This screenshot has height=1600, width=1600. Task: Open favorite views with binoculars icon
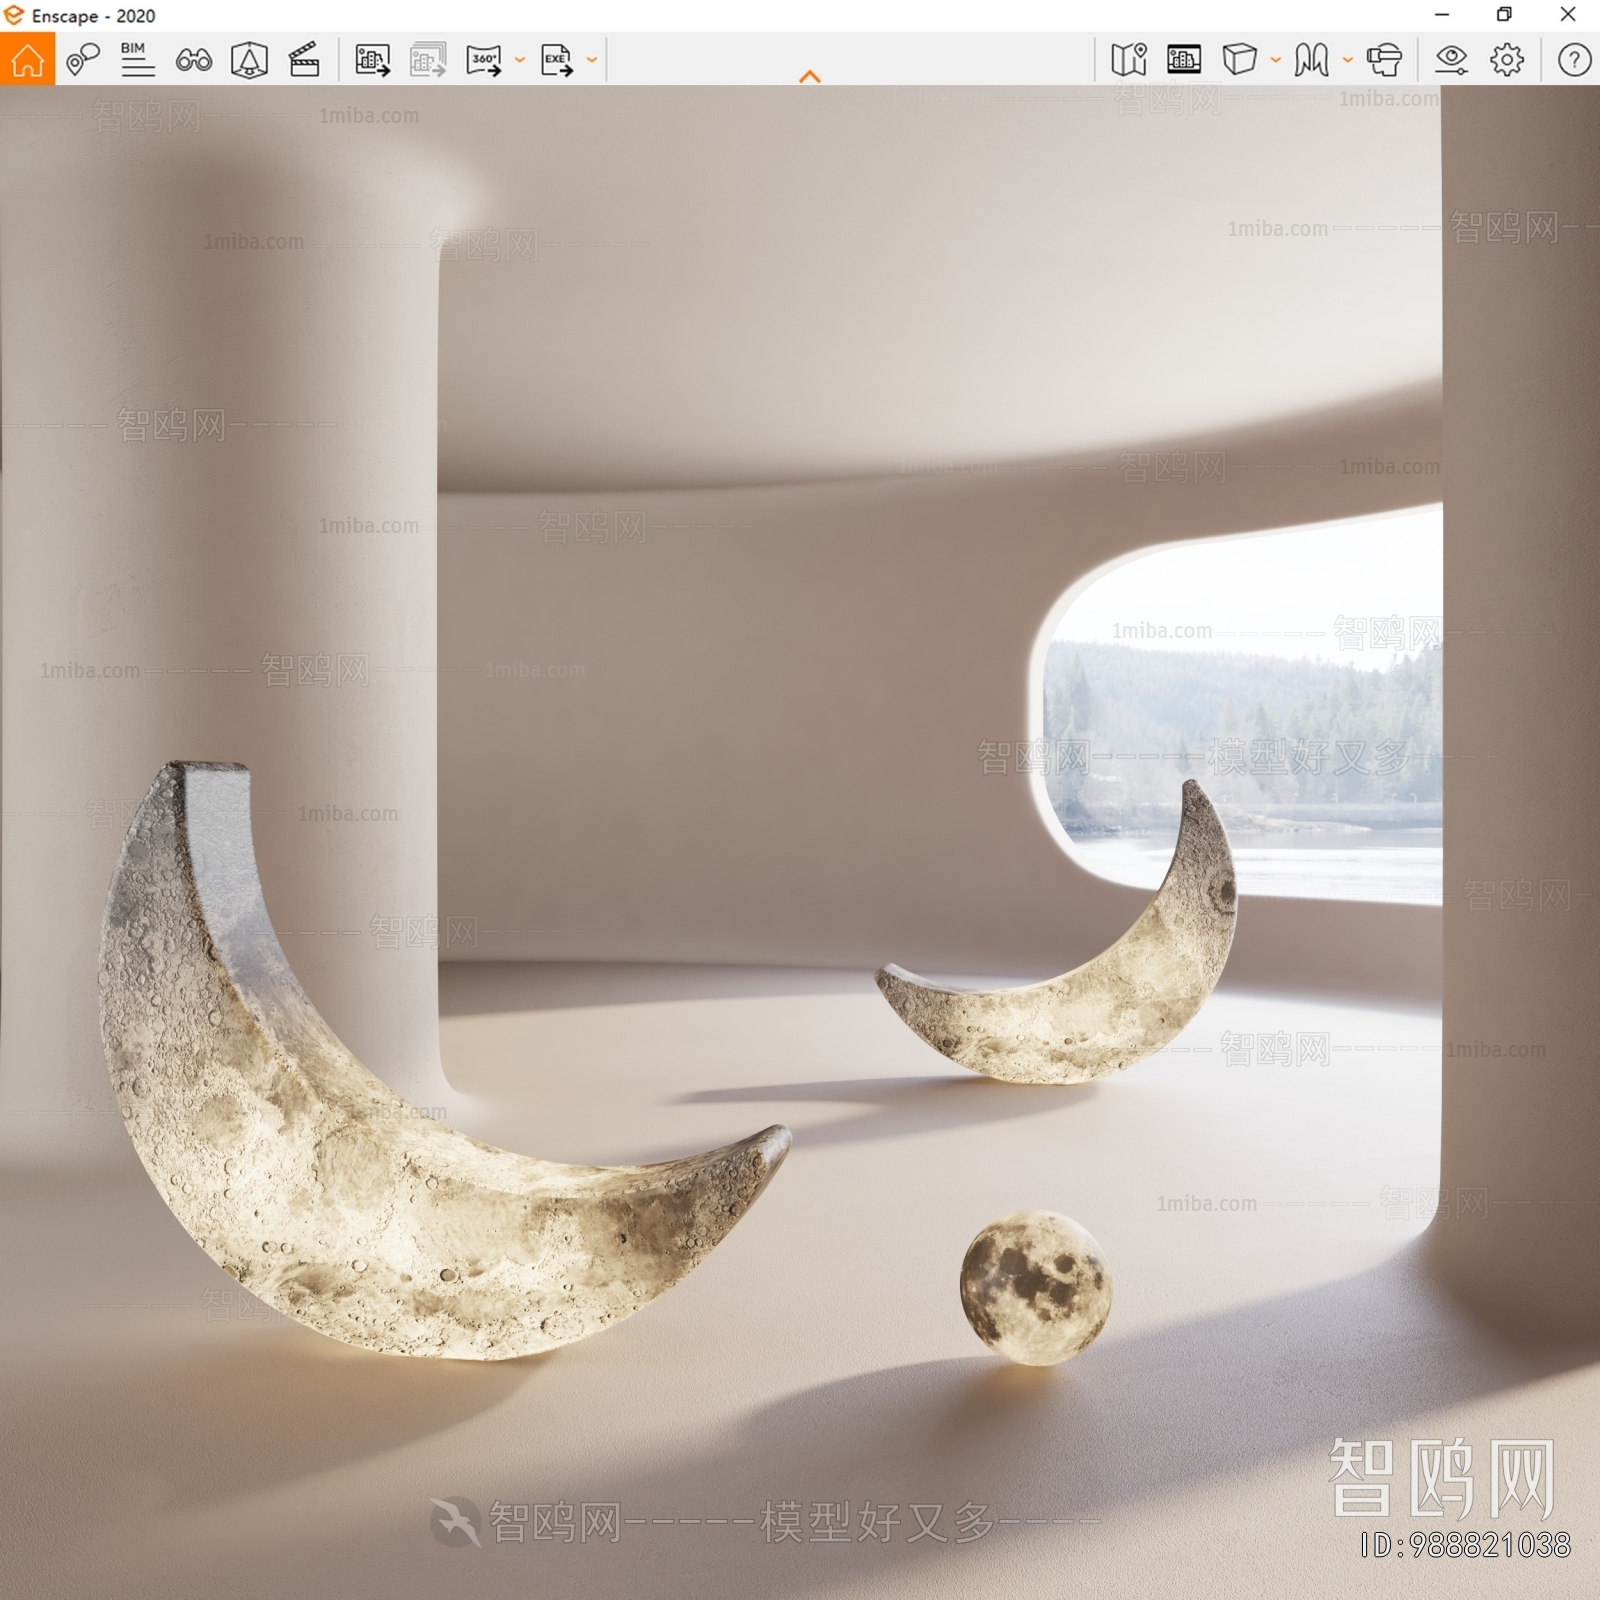click(193, 60)
